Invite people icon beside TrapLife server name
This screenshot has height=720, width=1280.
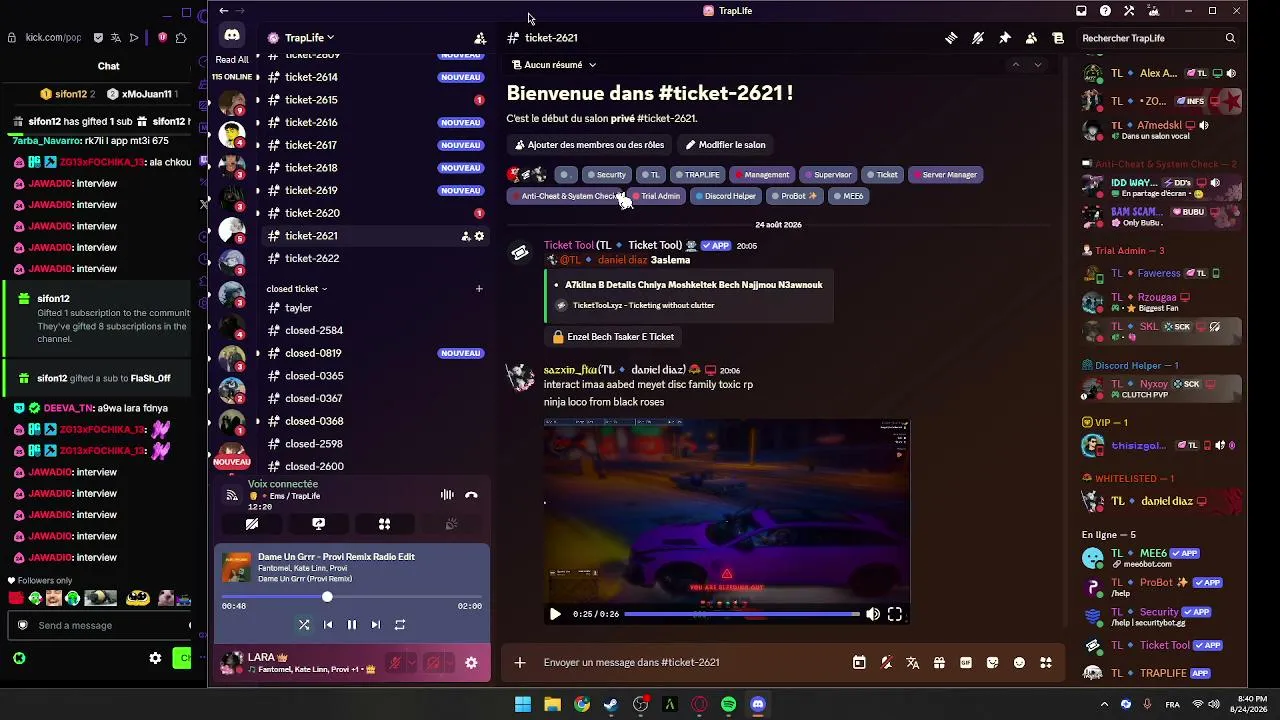[480, 38]
